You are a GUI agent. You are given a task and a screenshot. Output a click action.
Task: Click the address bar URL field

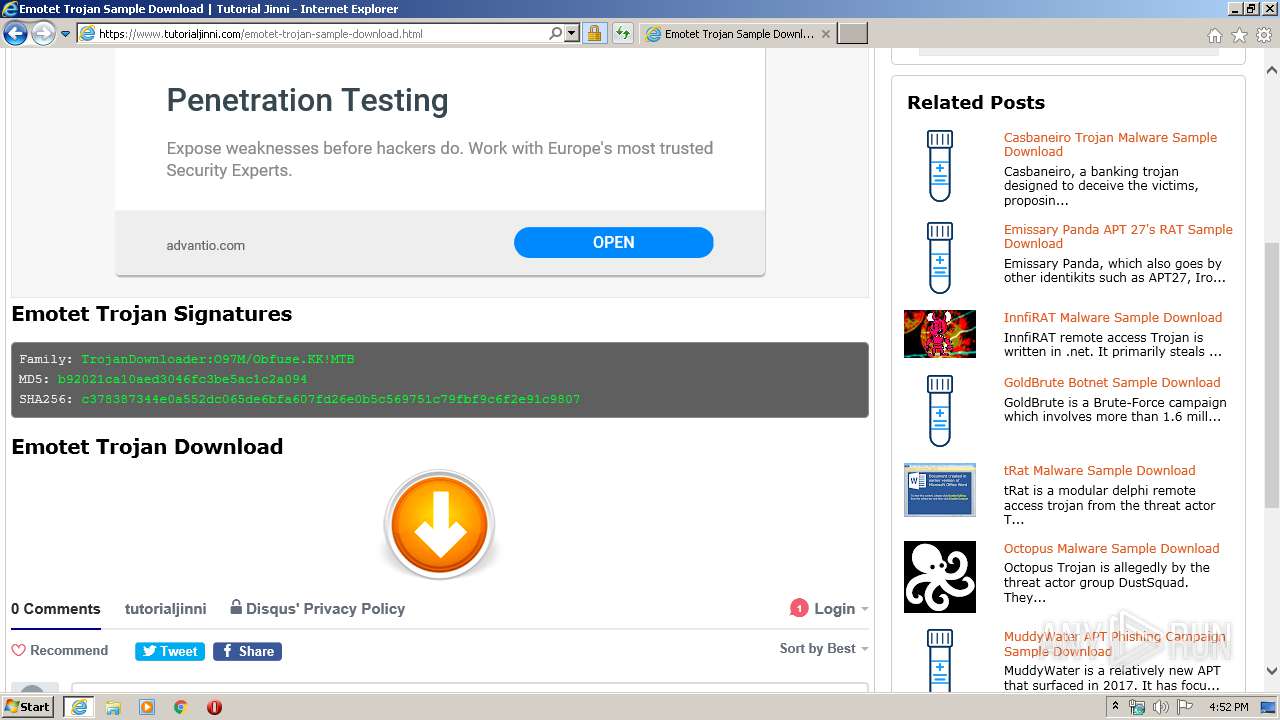point(322,34)
